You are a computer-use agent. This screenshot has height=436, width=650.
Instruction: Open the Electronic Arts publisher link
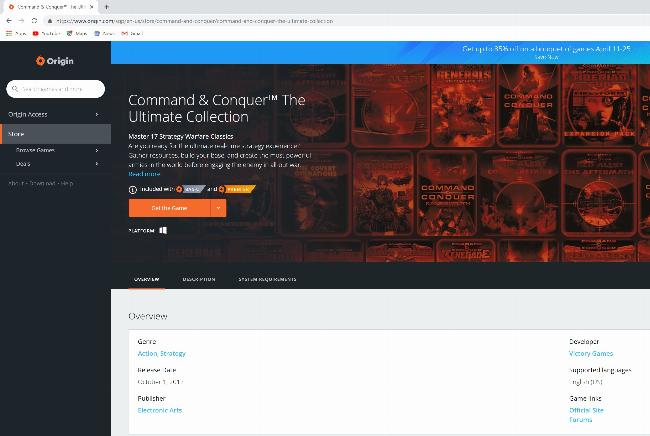160,410
